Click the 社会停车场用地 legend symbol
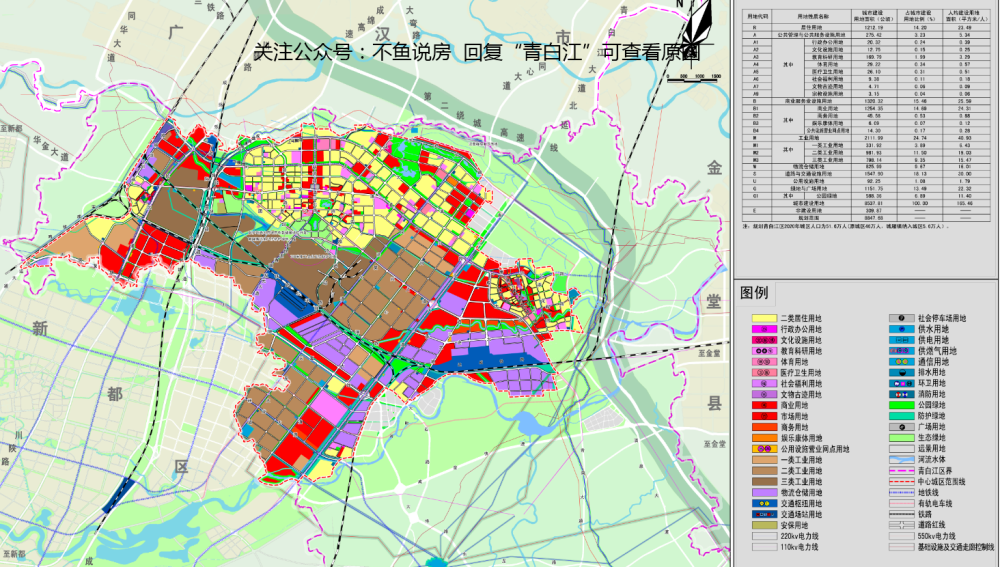Viewport: 1000px width, 567px height. (899, 316)
